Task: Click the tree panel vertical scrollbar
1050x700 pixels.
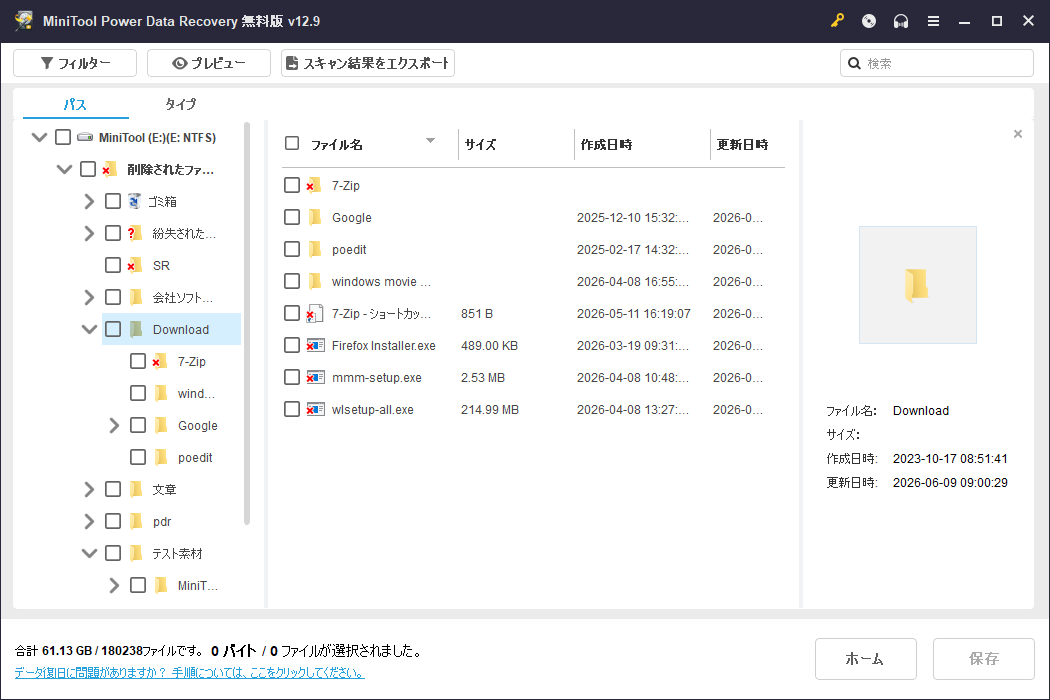Action: point(246,323)
